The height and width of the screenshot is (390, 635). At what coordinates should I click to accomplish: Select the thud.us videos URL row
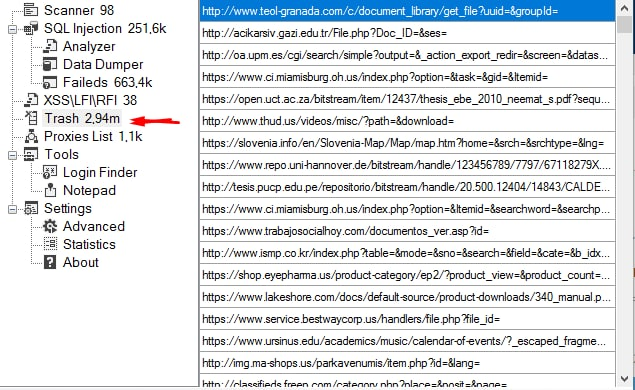(407, 121)
